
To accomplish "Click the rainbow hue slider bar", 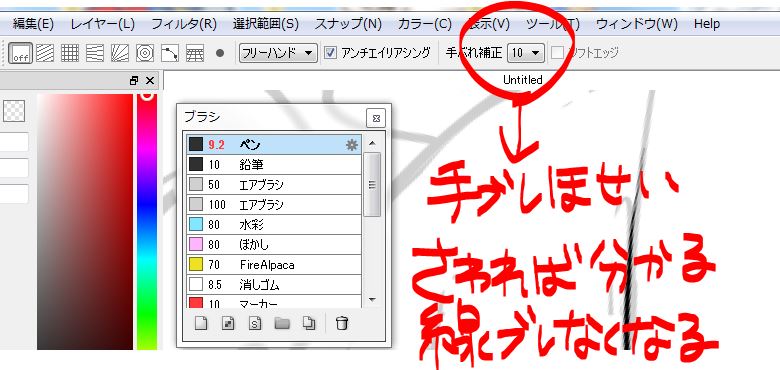I will [147, 221].
